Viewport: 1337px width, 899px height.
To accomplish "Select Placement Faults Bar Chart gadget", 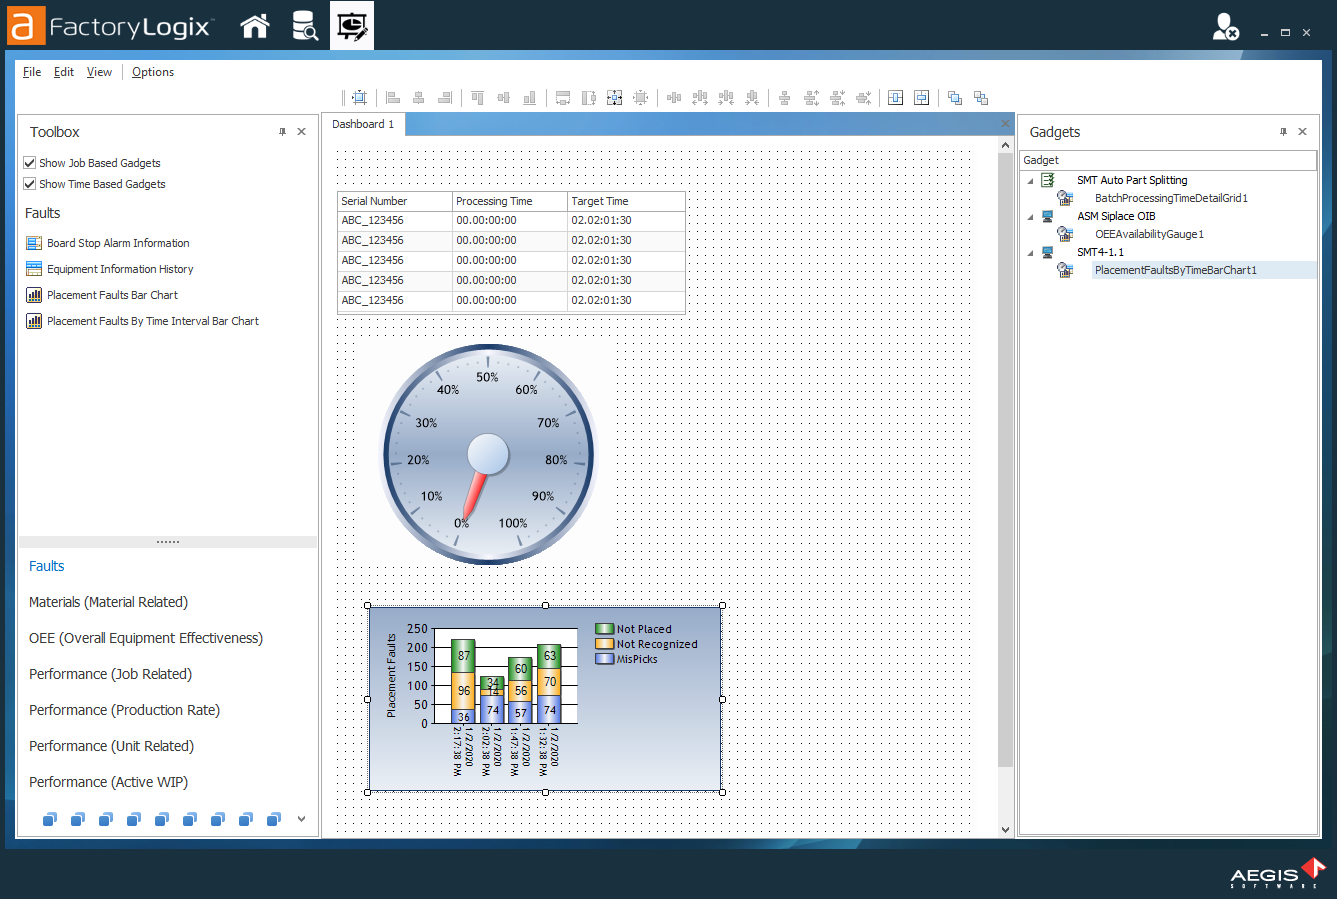I will pos(112,295).
